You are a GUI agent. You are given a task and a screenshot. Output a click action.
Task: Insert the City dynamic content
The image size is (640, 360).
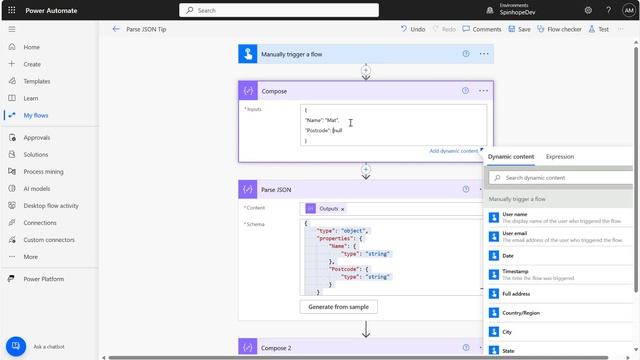pos(559,332)
